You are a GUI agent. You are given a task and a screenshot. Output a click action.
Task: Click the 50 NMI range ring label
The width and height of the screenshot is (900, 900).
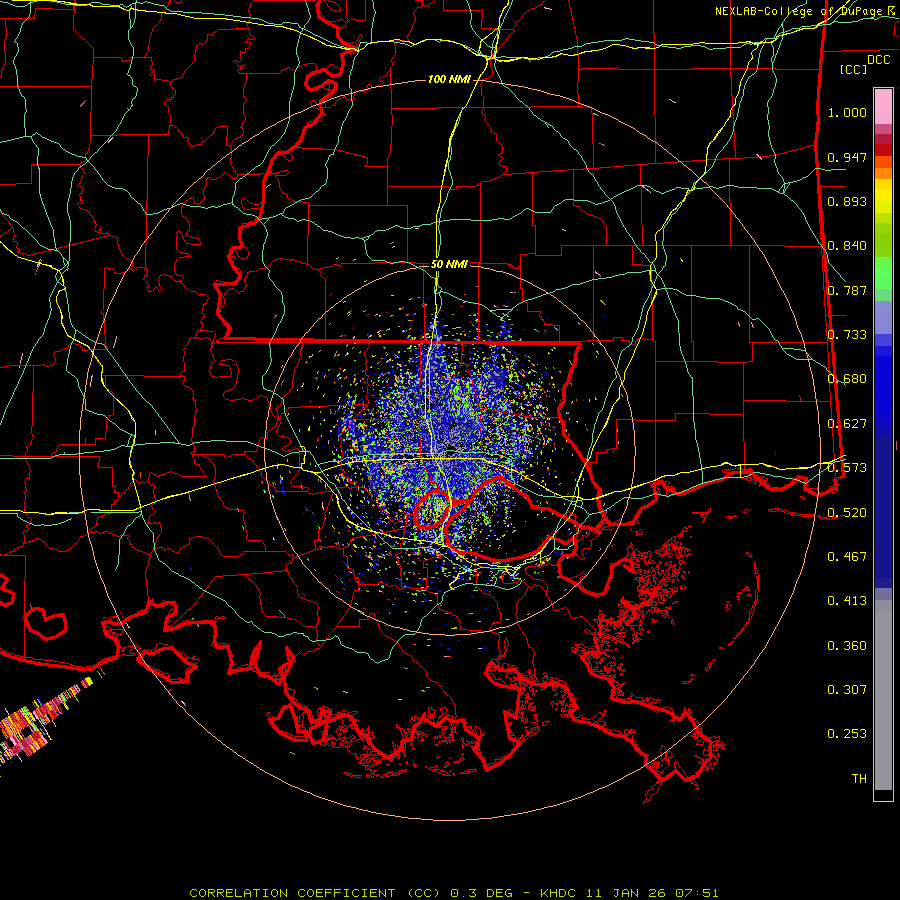[449, 265]
